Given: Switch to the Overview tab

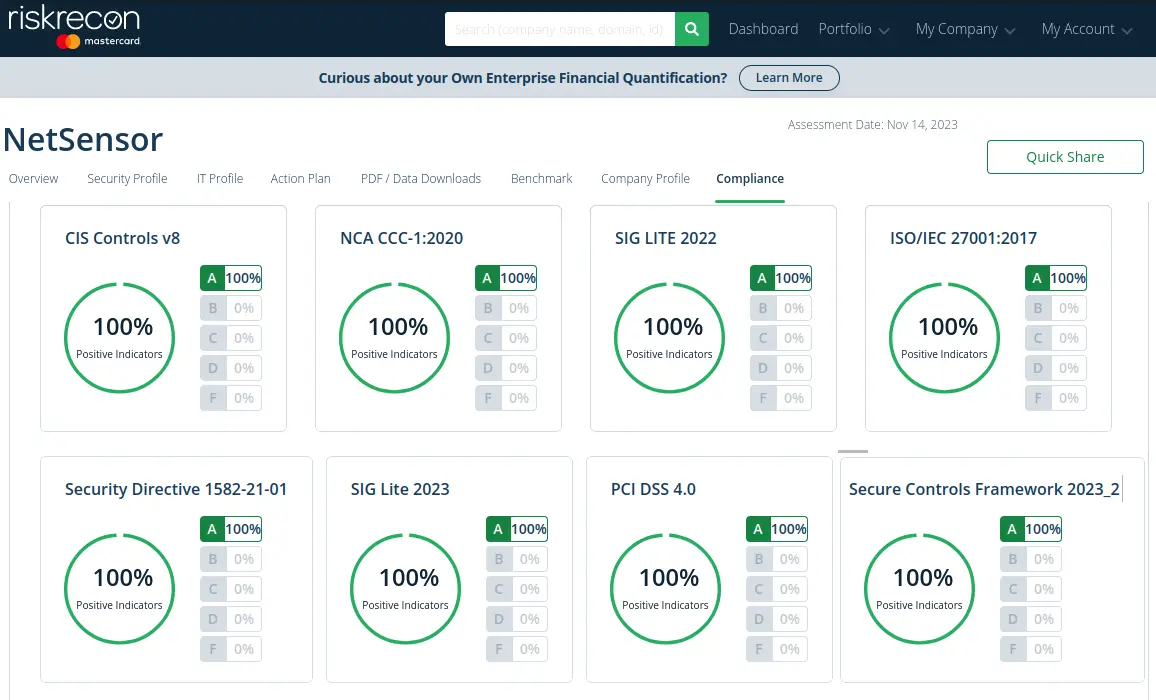Looking at the screenshot, I should coord(33,179).
